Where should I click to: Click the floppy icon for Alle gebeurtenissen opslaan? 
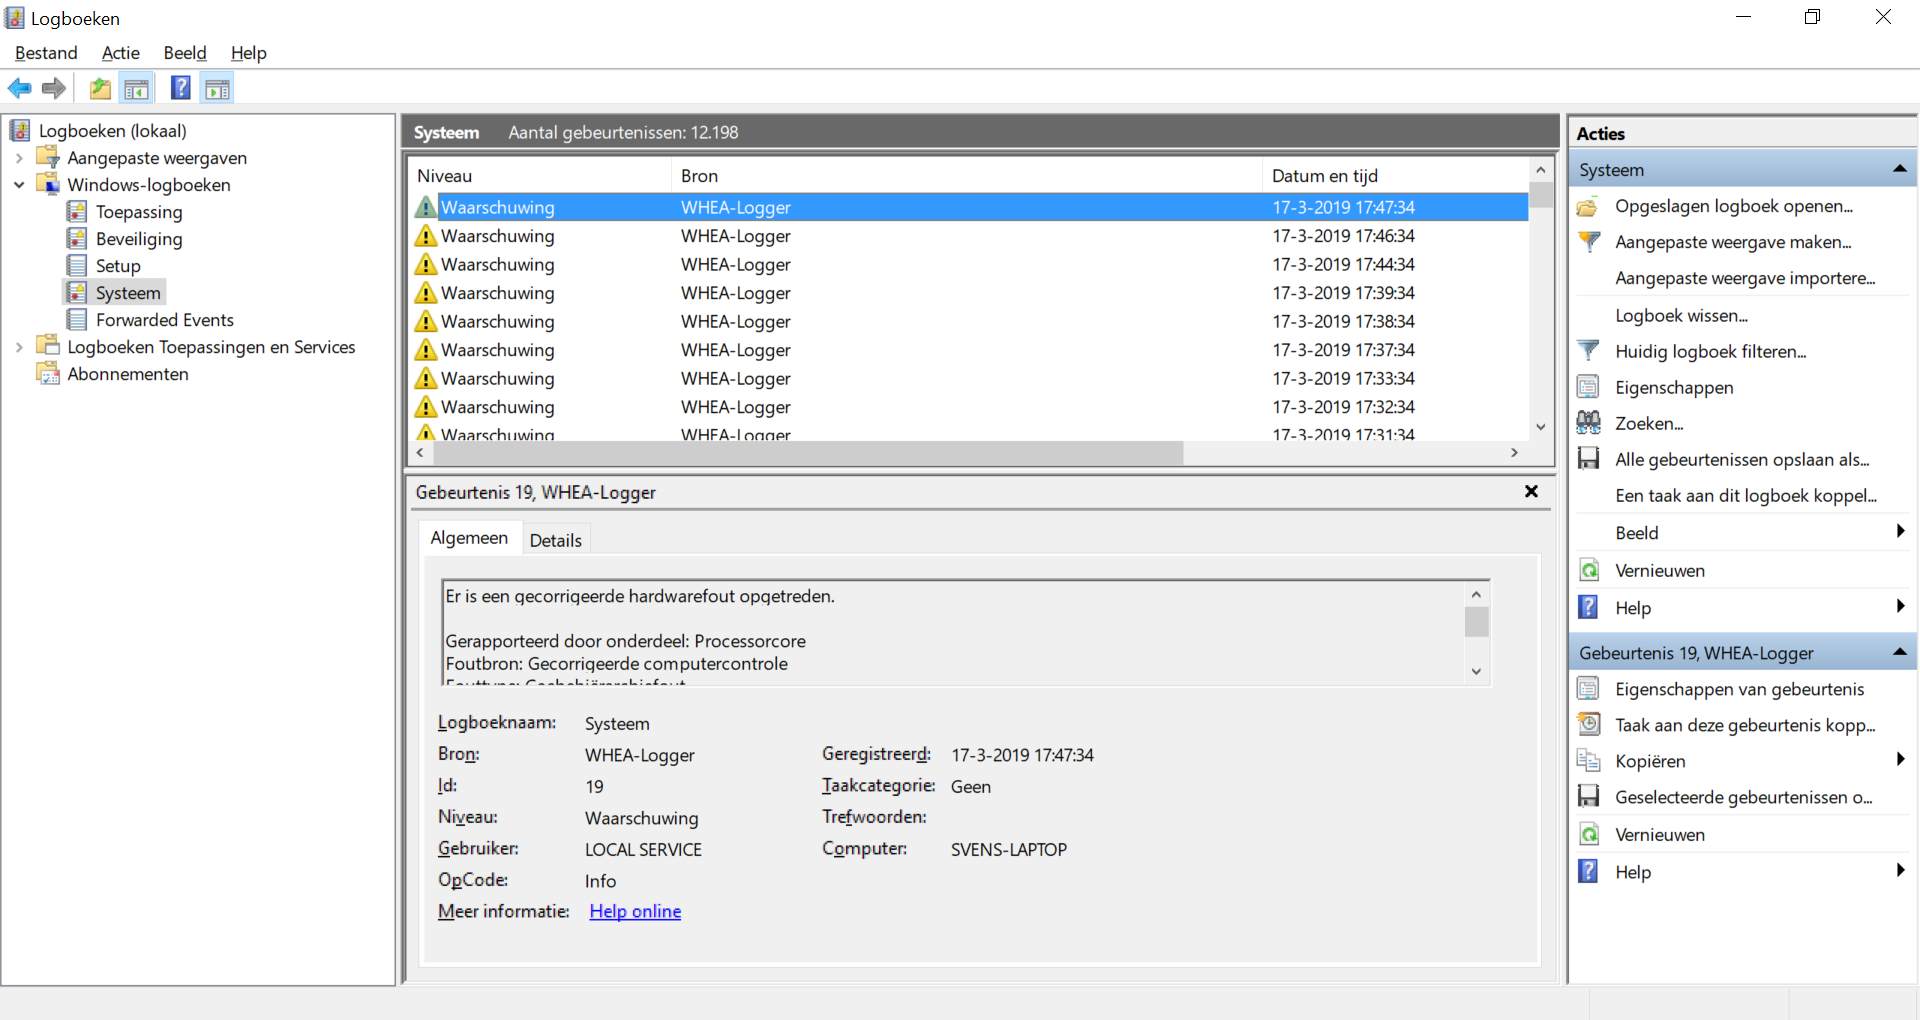[x=1588, y=459]
